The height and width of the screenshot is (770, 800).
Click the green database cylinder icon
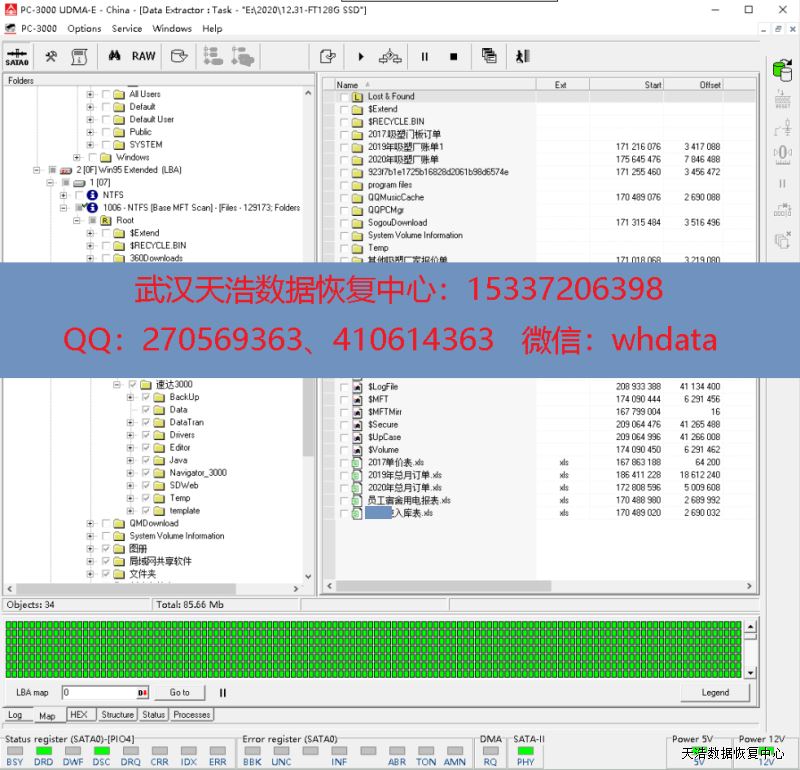(781, 70)
